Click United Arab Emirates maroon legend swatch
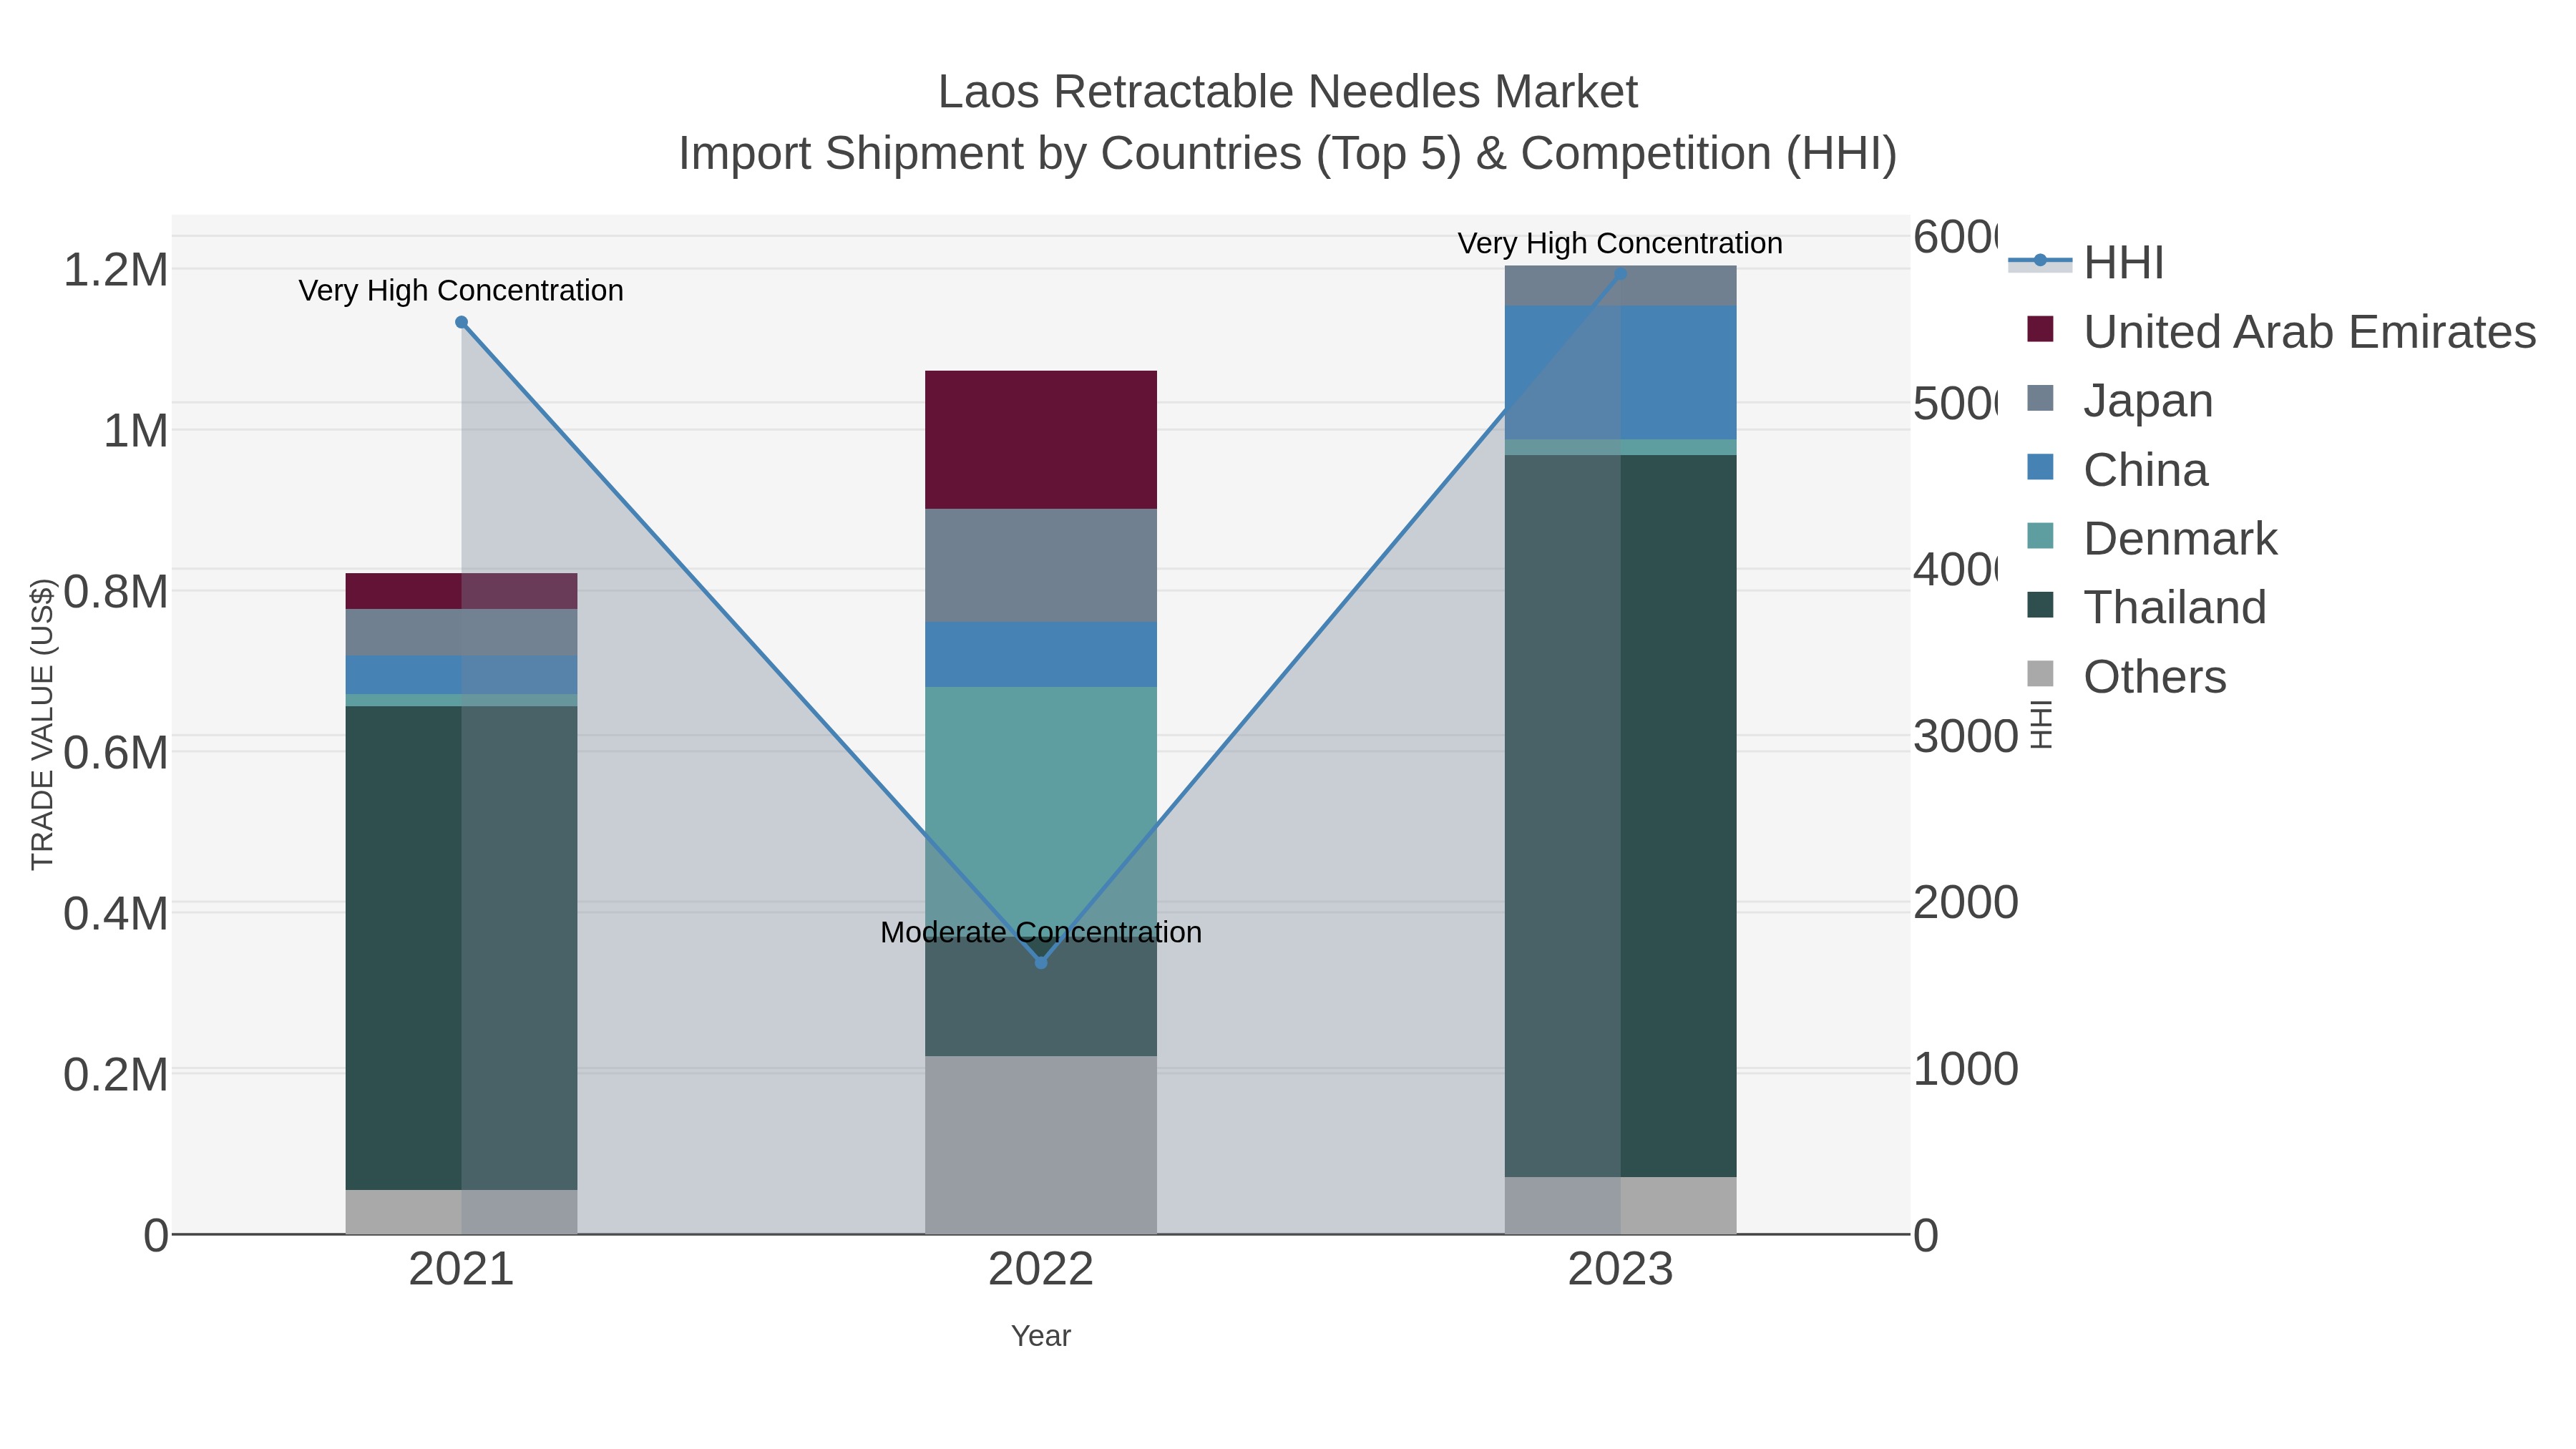Image resolution: width=2576 pixels, height=1449 pixels. (2040, 329)
